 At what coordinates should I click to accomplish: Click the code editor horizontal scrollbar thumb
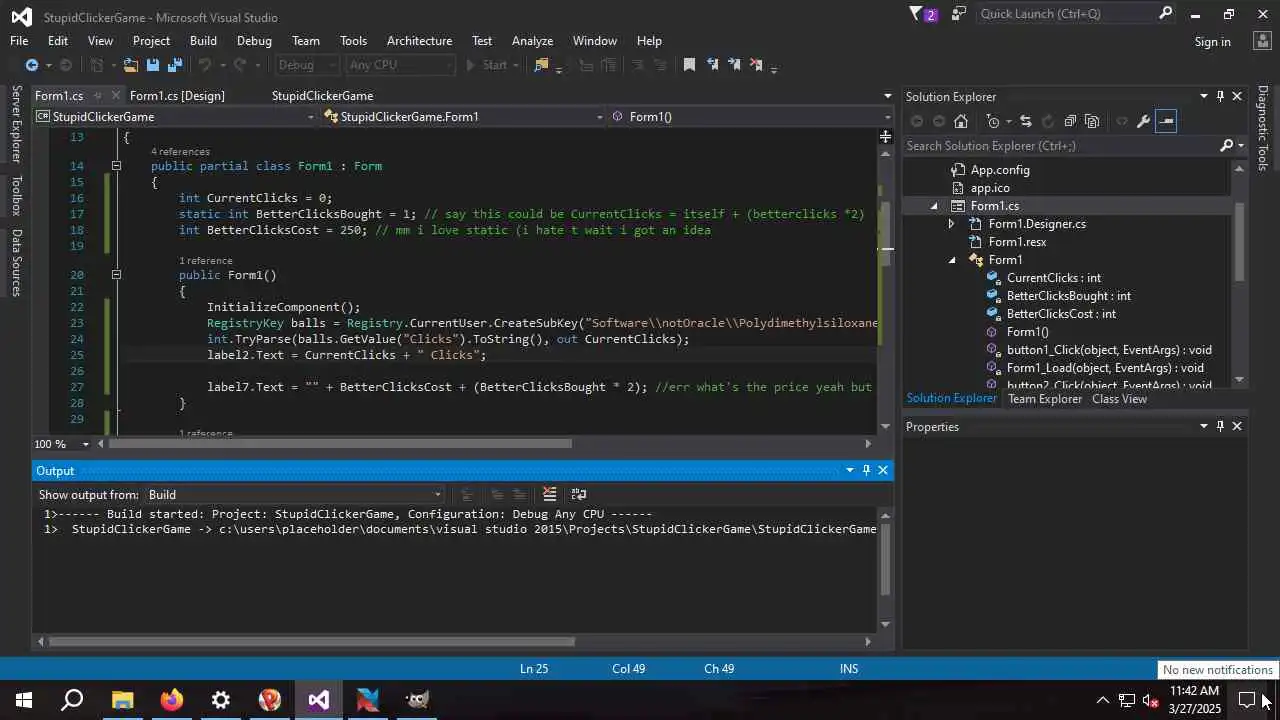coord(340,444)
